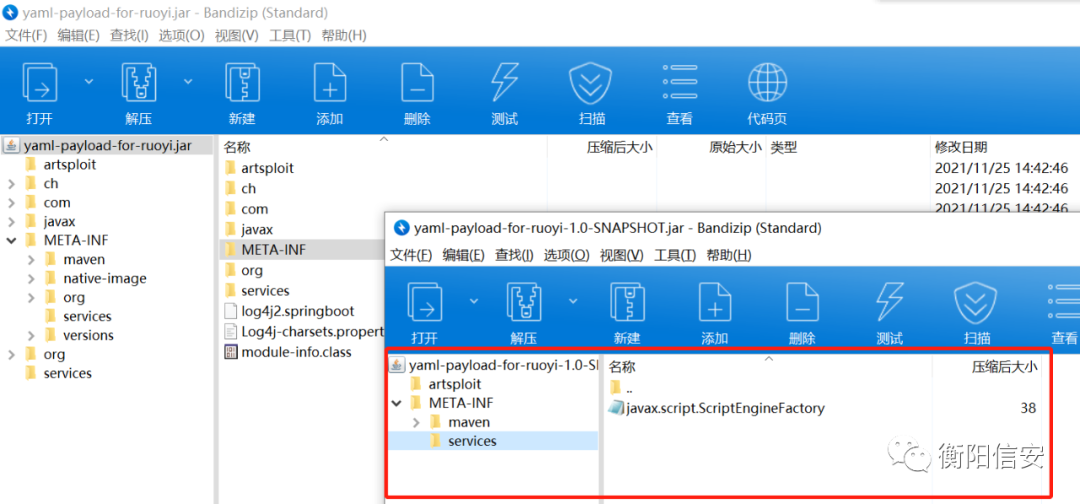Image resolution: width=1080 pixels, height=504 pixels.
Task: Open 选项(O) menu in back window
Action: pos(182,35)
